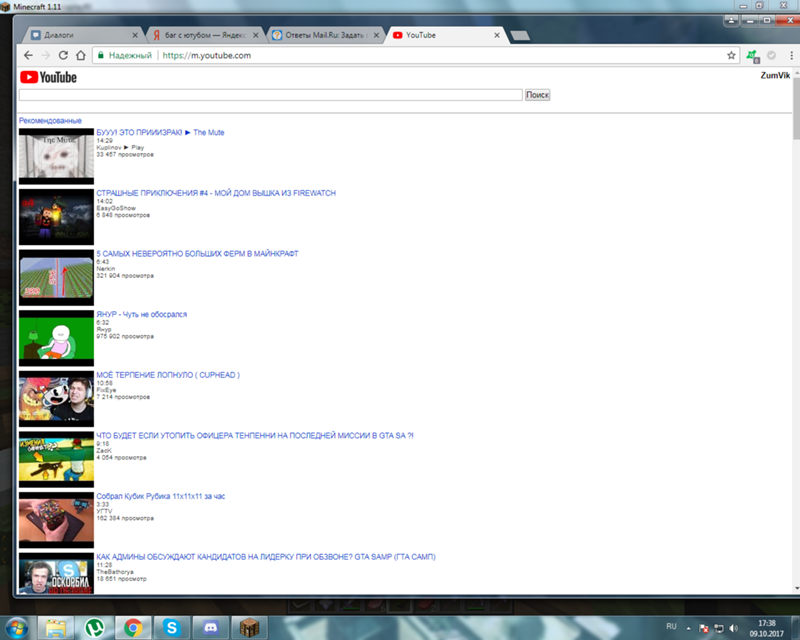This screenshot has height=640, width=800.
Task: Open the clock showing 17:38
Action: coord(766,628)
